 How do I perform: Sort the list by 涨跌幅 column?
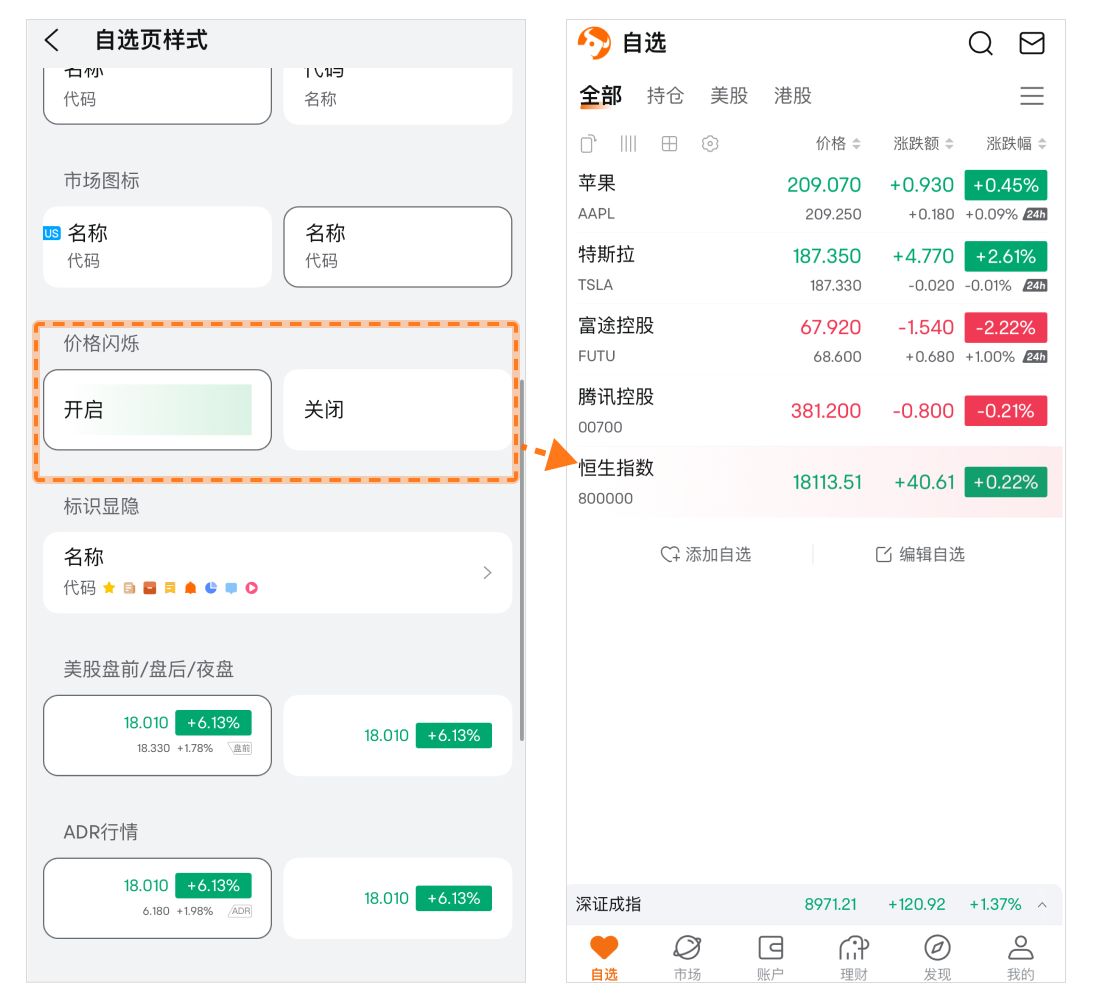point(1016,144)
